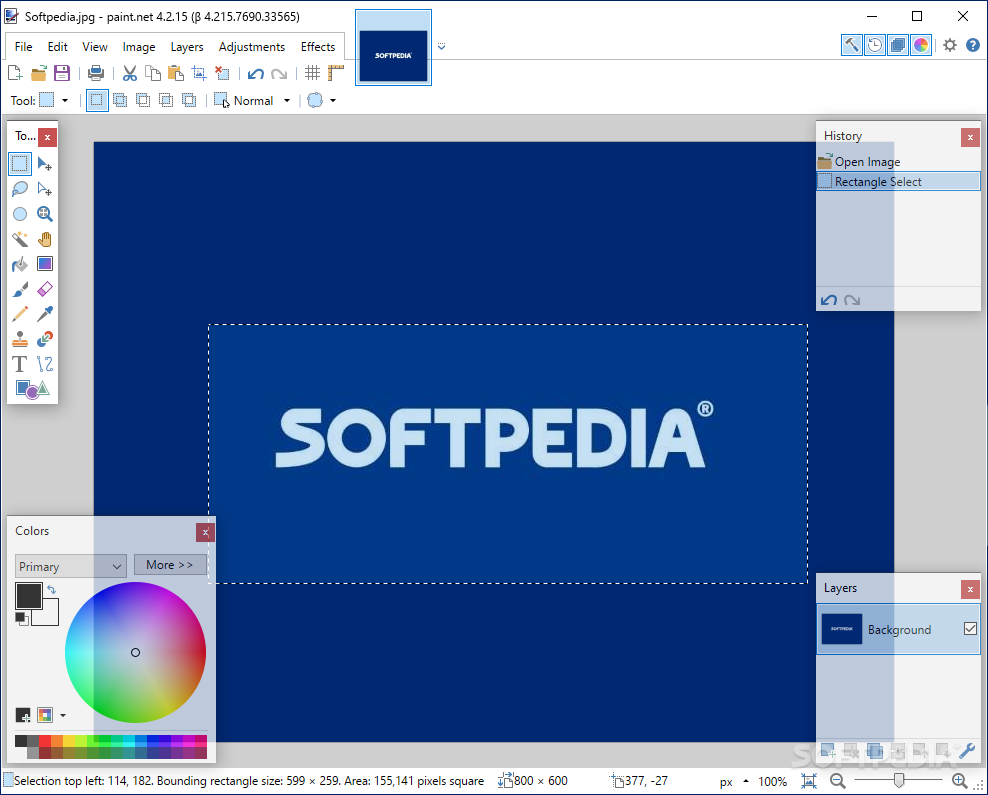Viewport: 988px width, 795px height.
Task: Save the image with floppy icon
Action: pyautogui.click(x=62, y=73)
